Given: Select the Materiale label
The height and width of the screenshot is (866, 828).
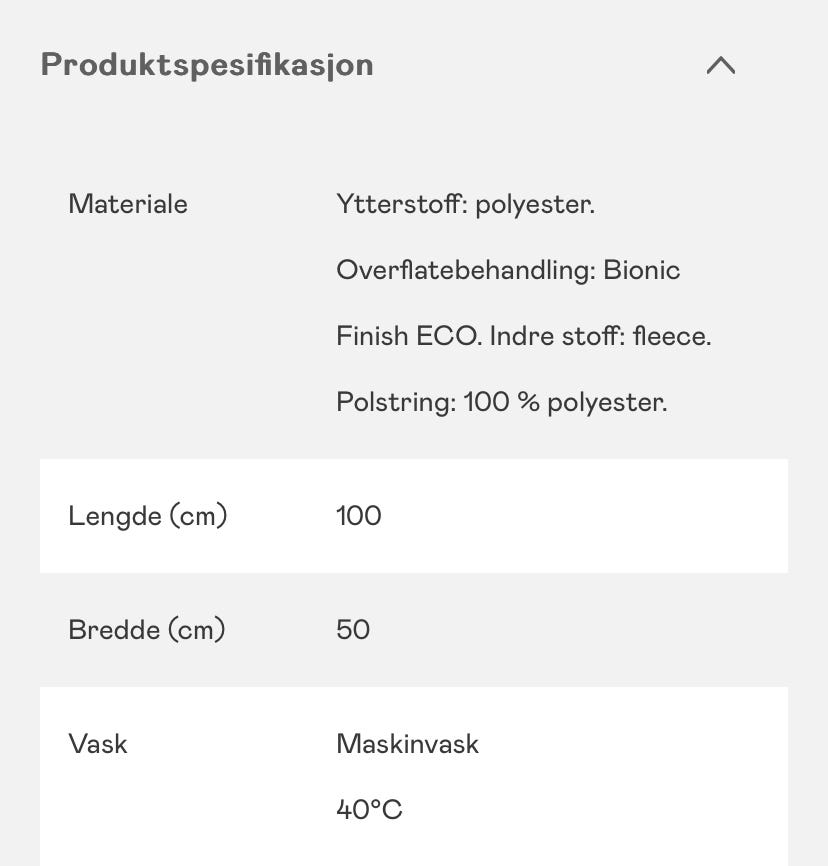Looking at the screenshot, I should [x=128, y=204].
